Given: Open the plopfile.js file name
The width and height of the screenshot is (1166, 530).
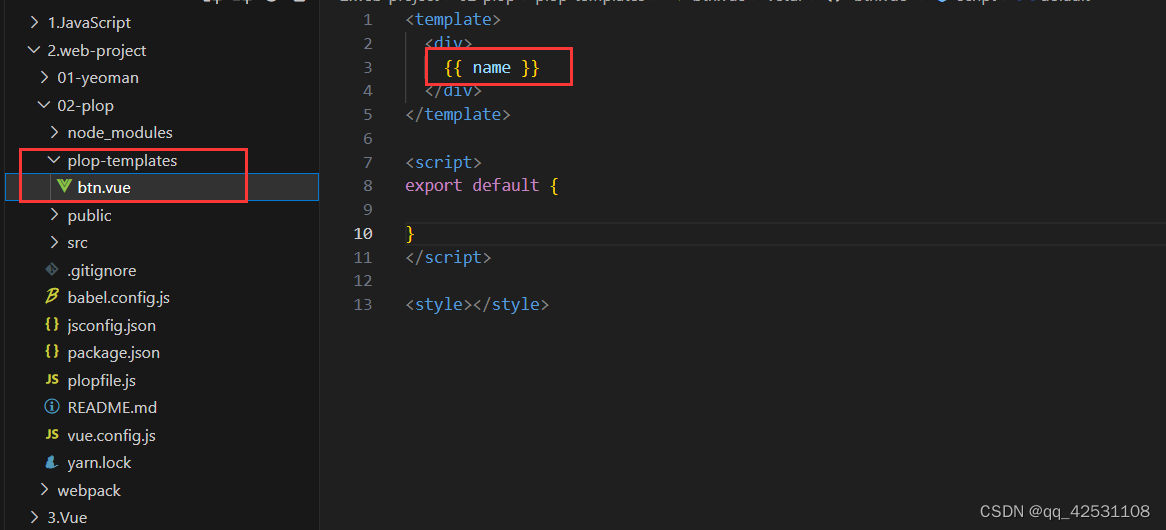Looking at the screenshot, I should coord(102,381).
